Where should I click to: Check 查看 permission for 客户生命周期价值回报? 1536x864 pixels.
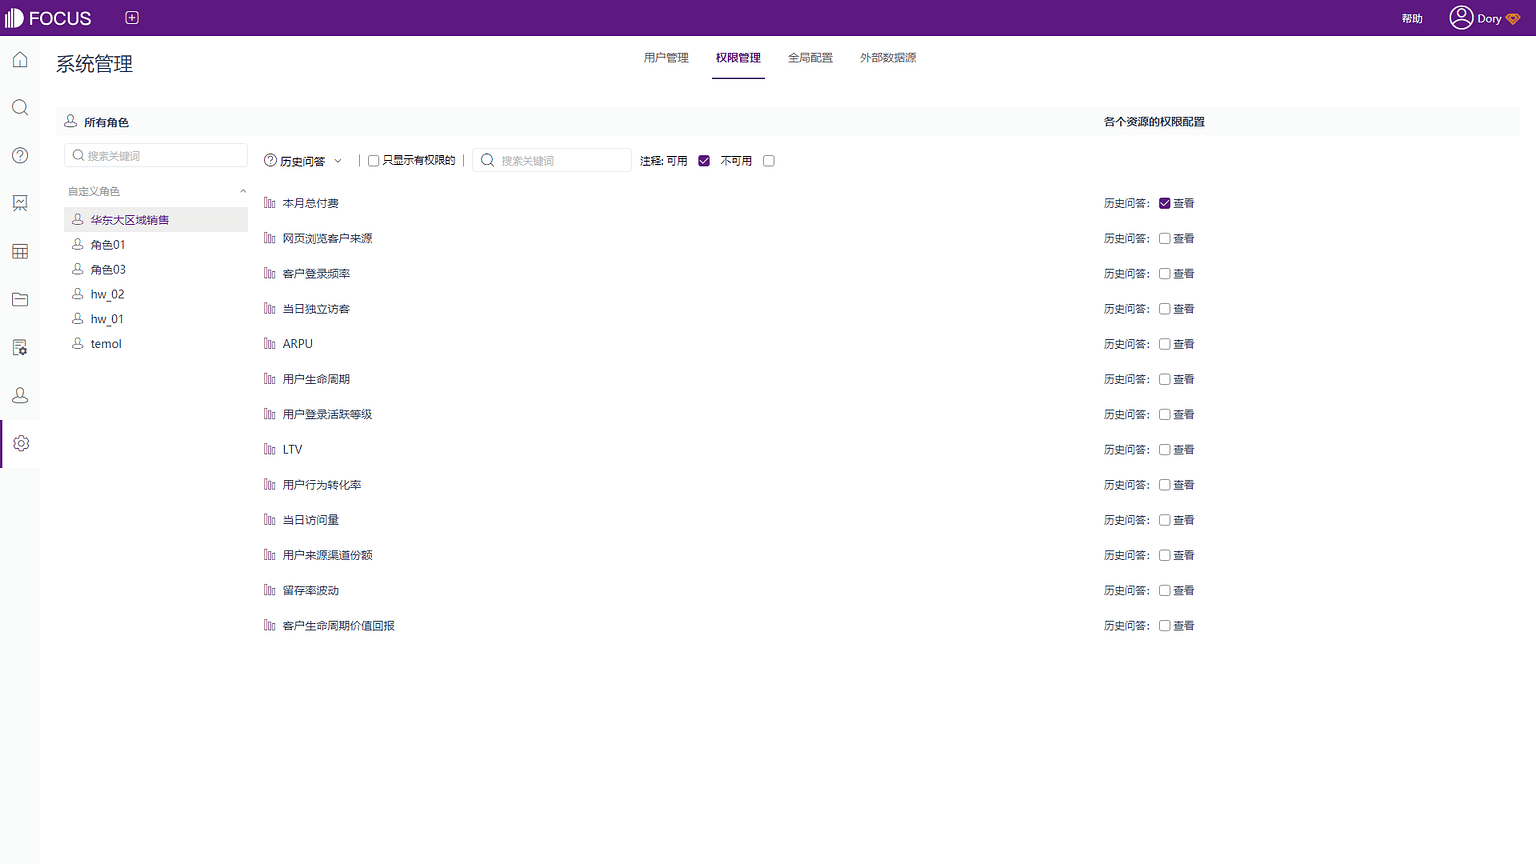(1164, 626)
